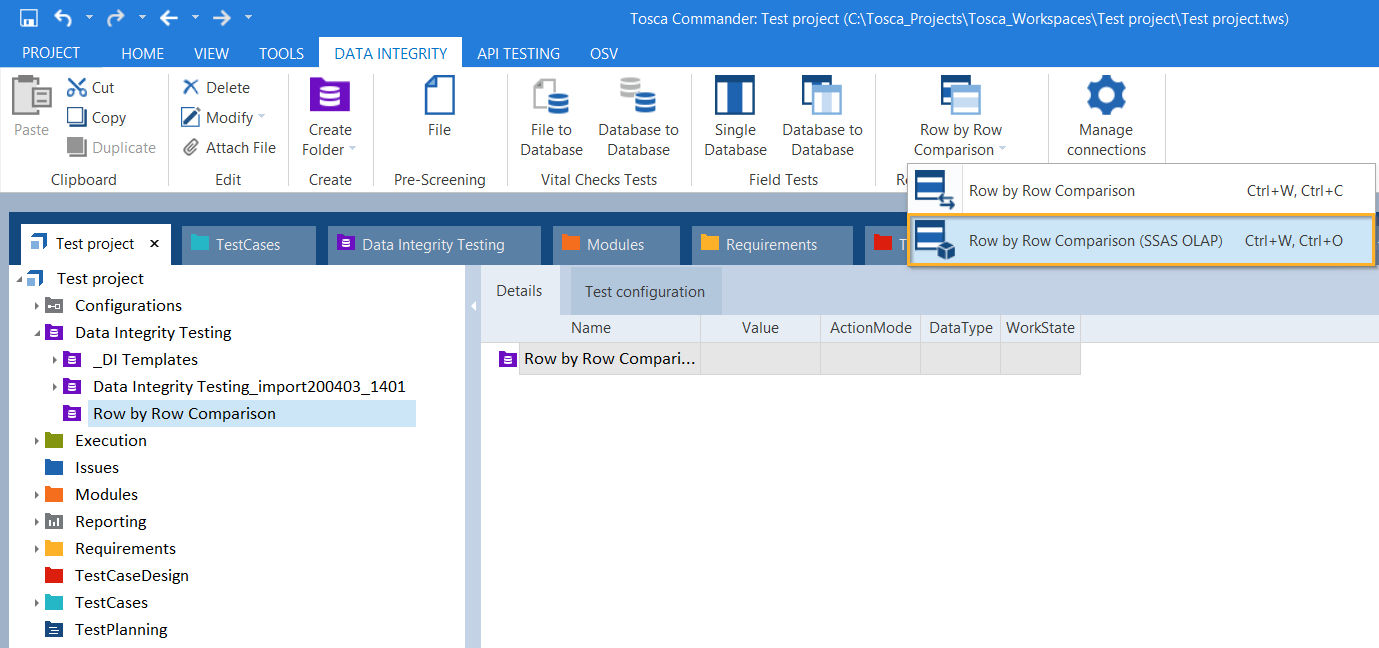Select TestCaseDesign in project tree
This screenshot has height=648, width=1379.
pyautogui.click(x=131, y=576)
